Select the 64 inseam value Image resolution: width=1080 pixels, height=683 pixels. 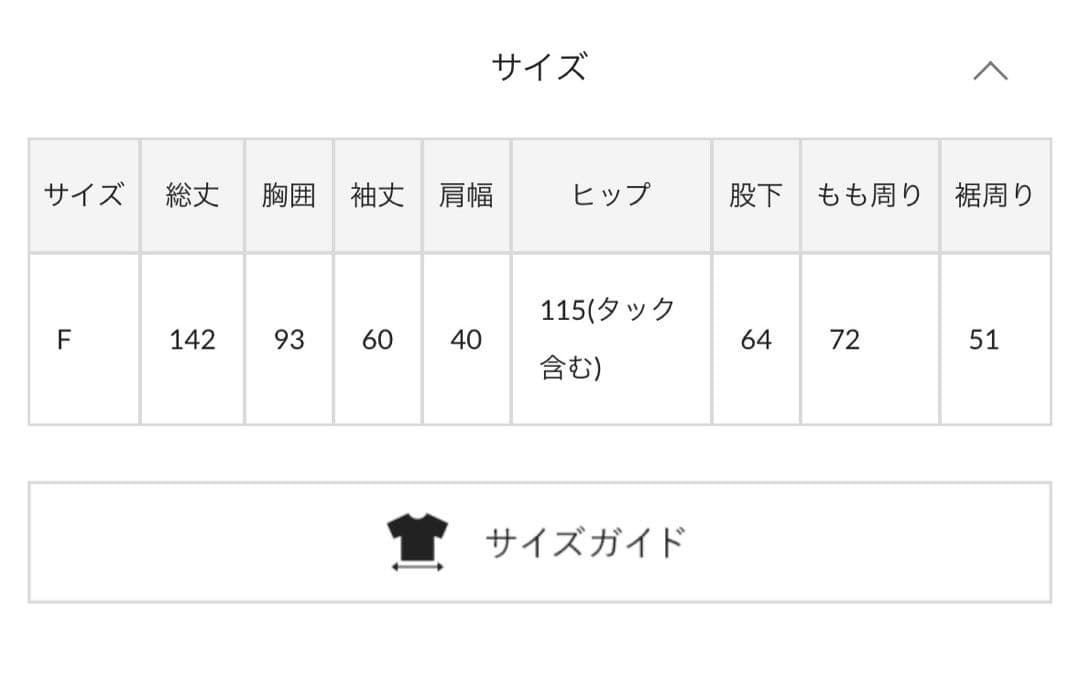click(x=755, y=340)
